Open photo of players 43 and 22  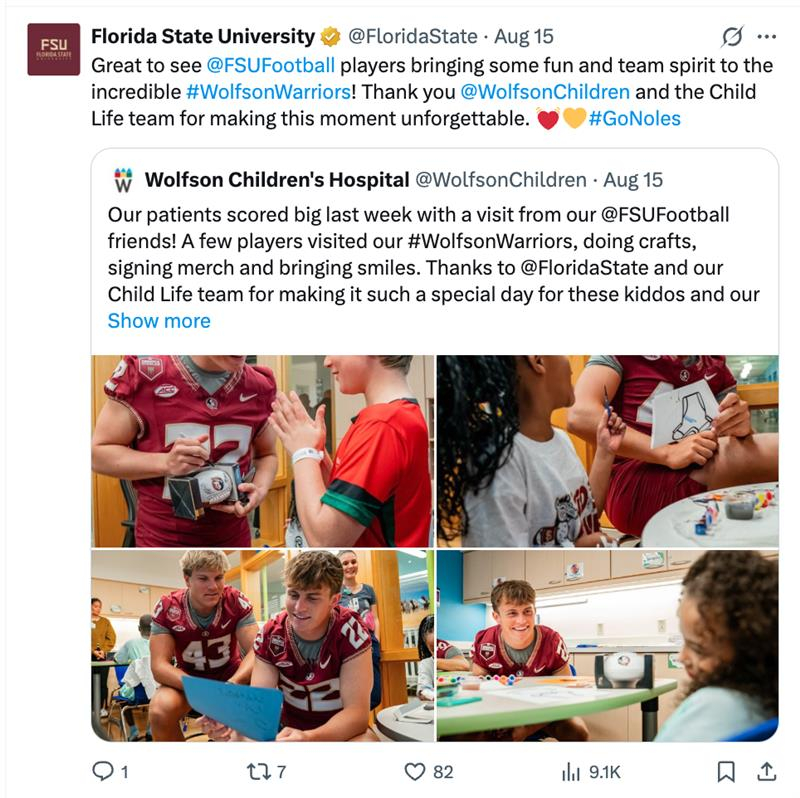pyautogui.click(x=262, y=646)
